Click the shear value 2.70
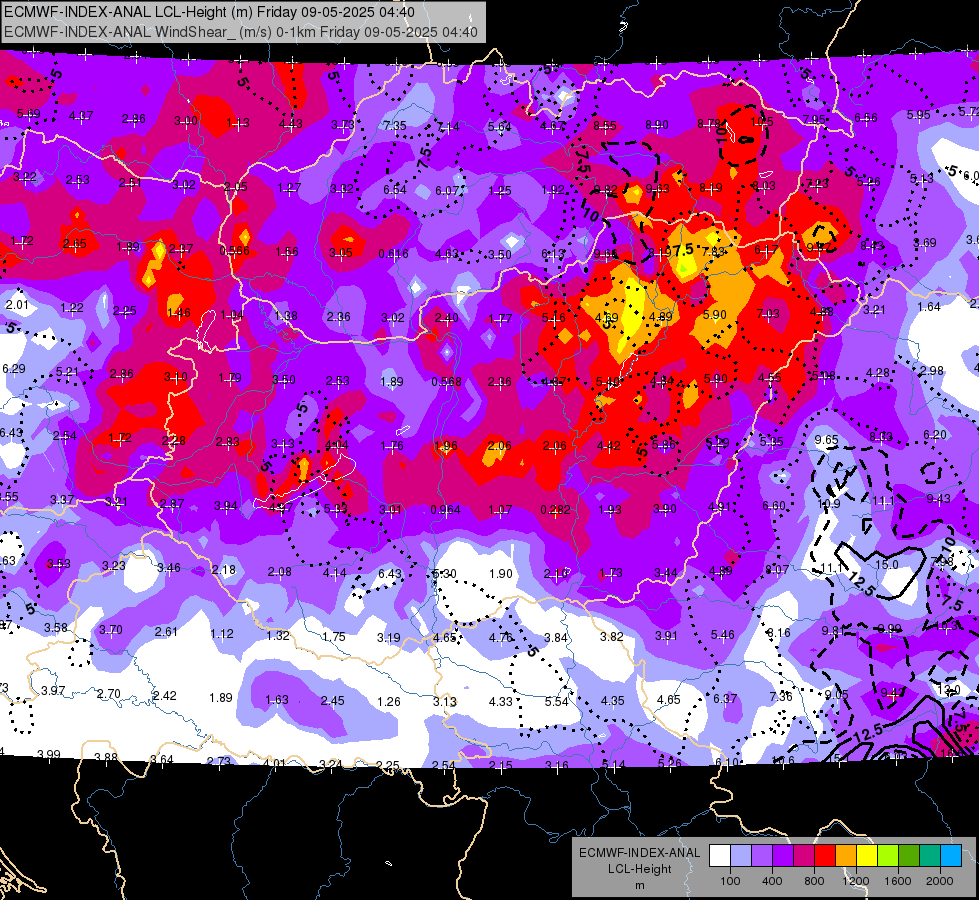This screenshot has height=900, width=979. (109, 694)
